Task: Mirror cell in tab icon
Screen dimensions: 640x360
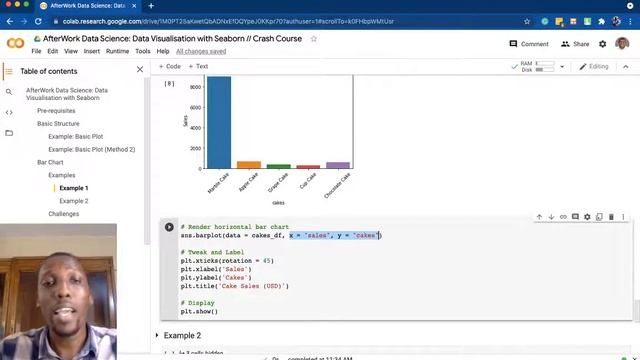Action: point(599,217)
